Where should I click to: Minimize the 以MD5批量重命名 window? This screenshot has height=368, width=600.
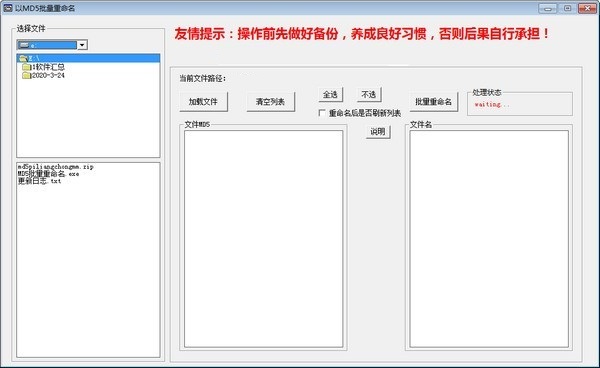pyautogui.click(x=548, y=8)
